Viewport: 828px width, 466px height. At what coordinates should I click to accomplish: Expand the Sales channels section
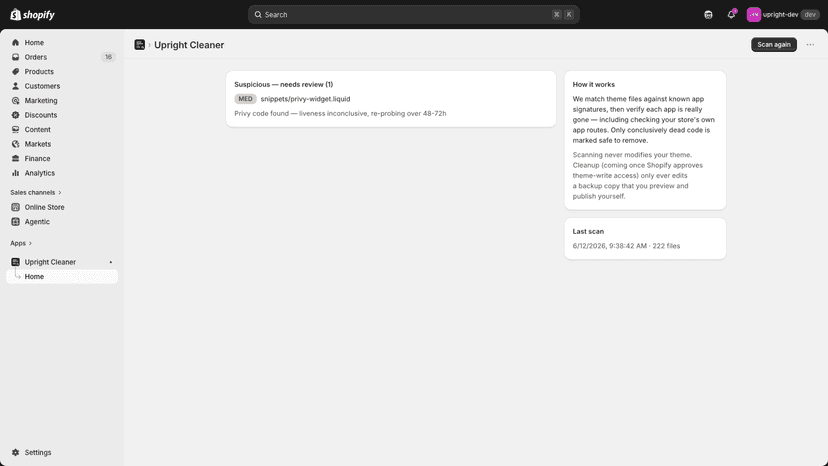tap(35, 192)
